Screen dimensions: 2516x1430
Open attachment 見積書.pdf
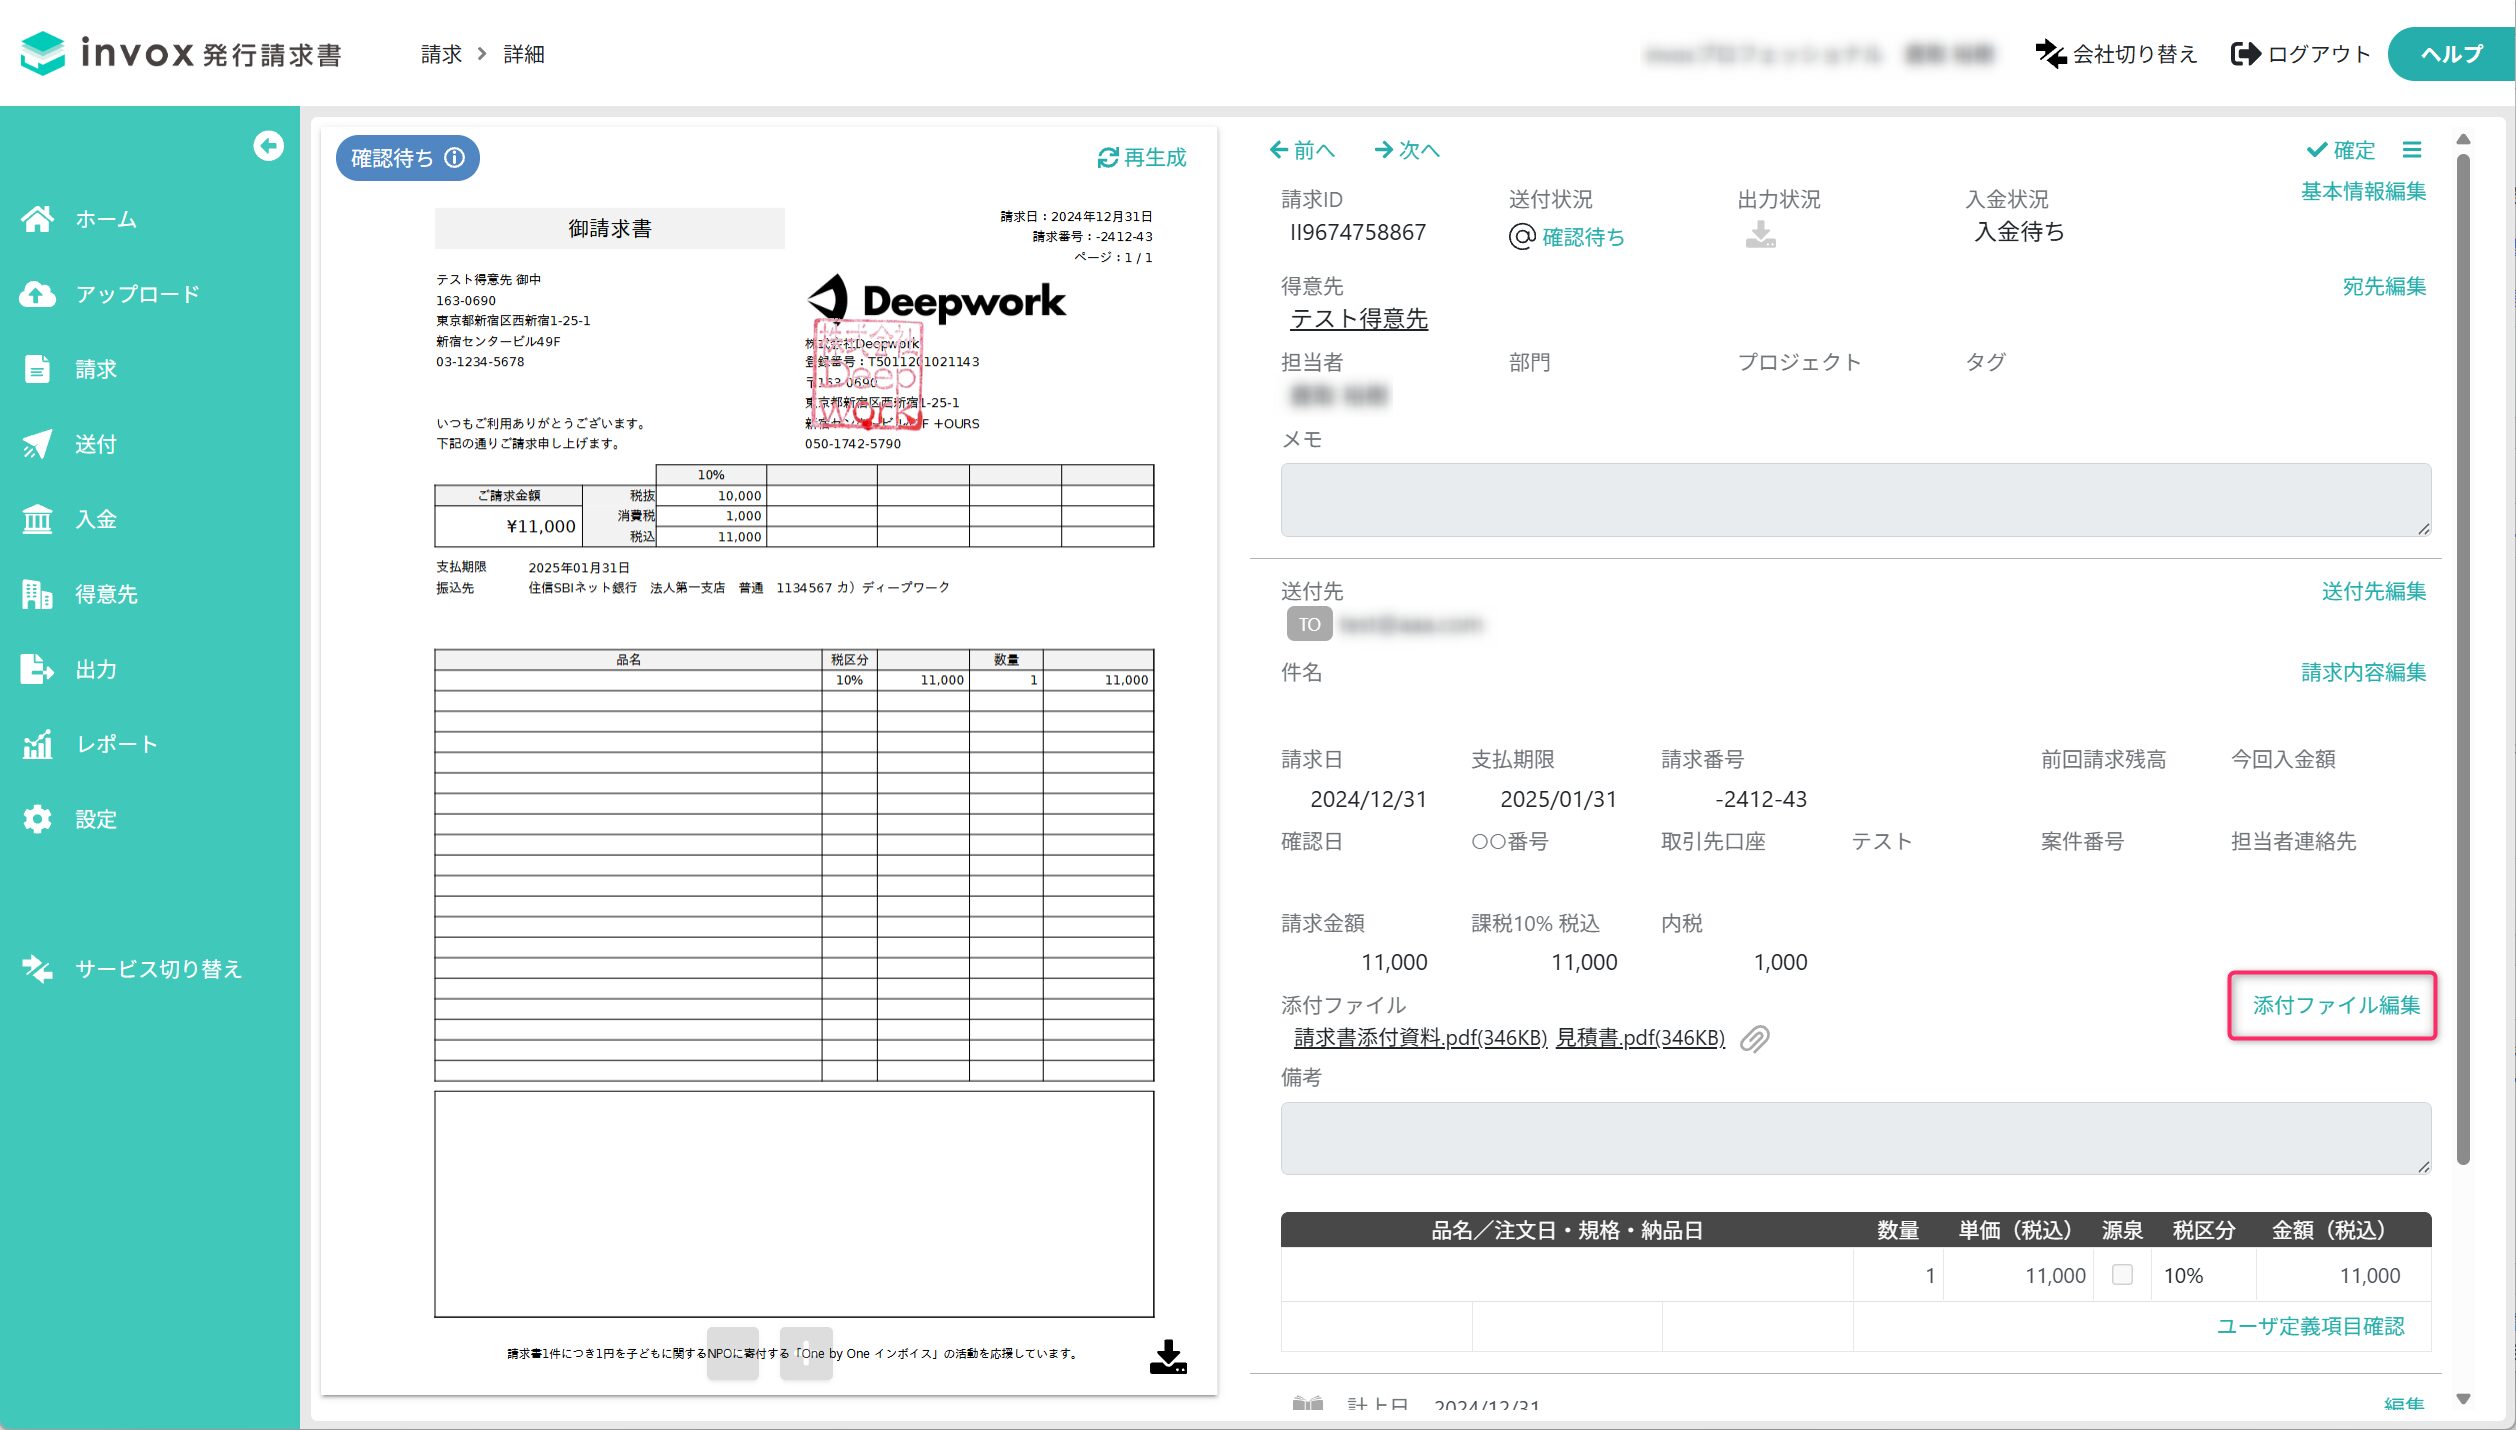[1640, 1038]
